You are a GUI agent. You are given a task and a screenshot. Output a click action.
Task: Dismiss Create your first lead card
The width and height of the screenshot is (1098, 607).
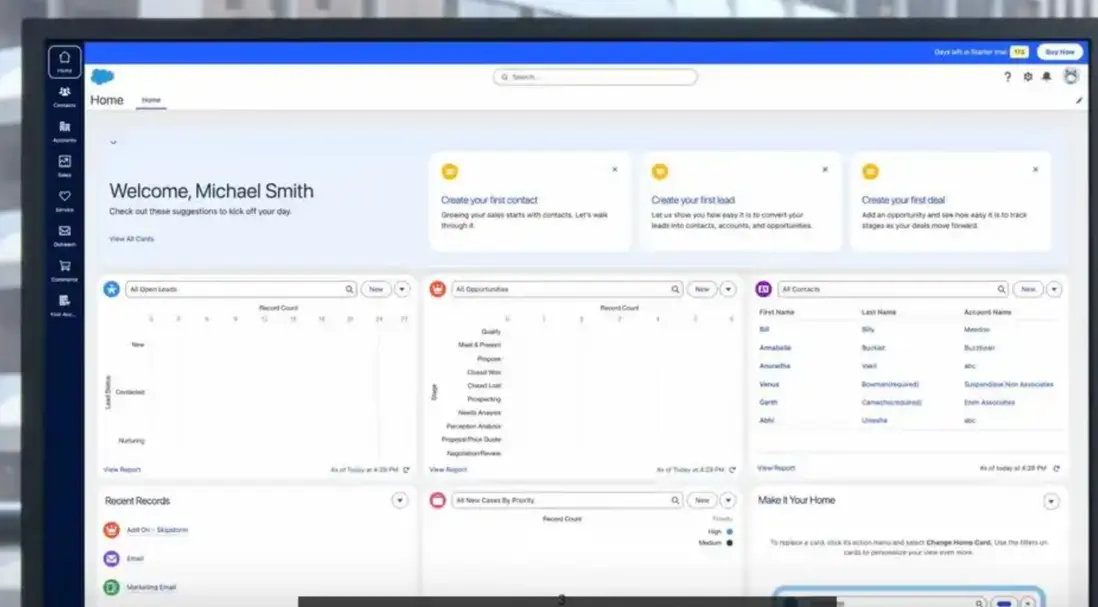click(825, 169)
